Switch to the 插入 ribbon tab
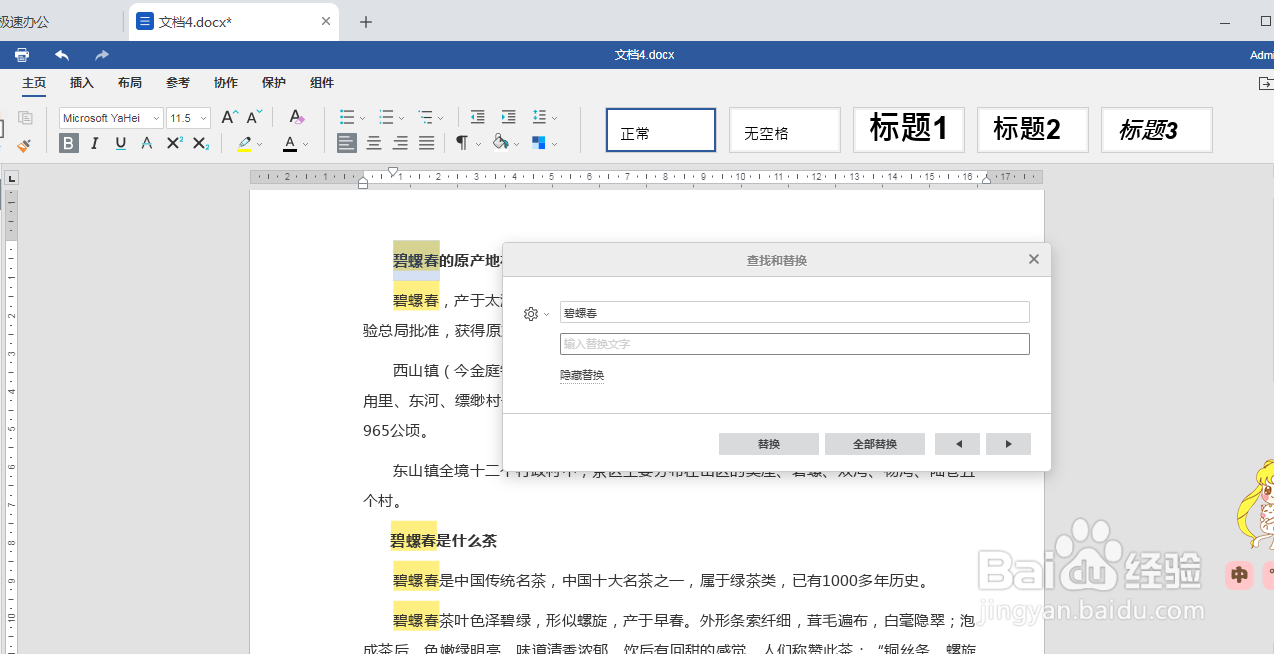 [81, 83]
